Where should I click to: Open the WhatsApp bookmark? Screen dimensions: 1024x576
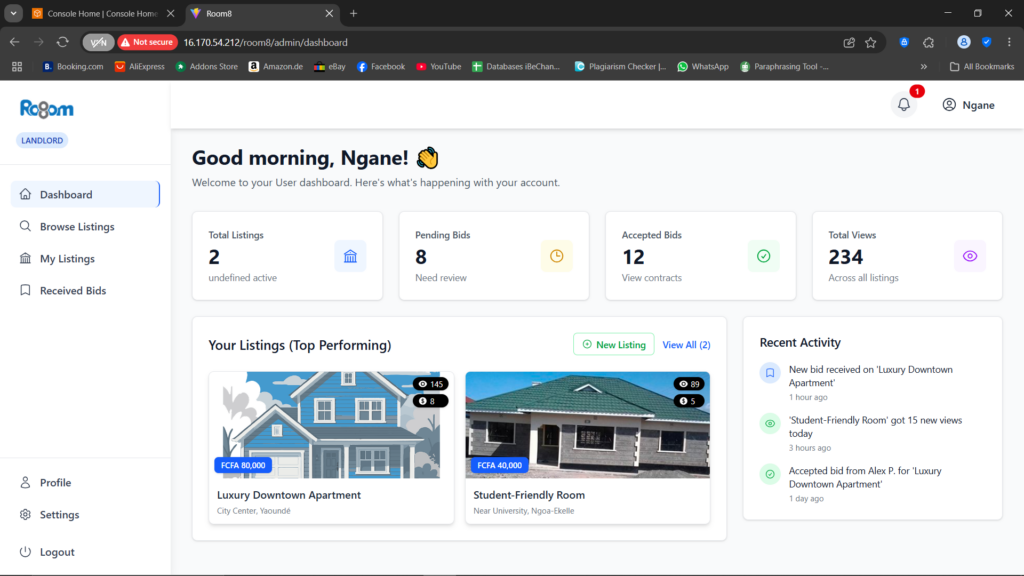(703, 67)
